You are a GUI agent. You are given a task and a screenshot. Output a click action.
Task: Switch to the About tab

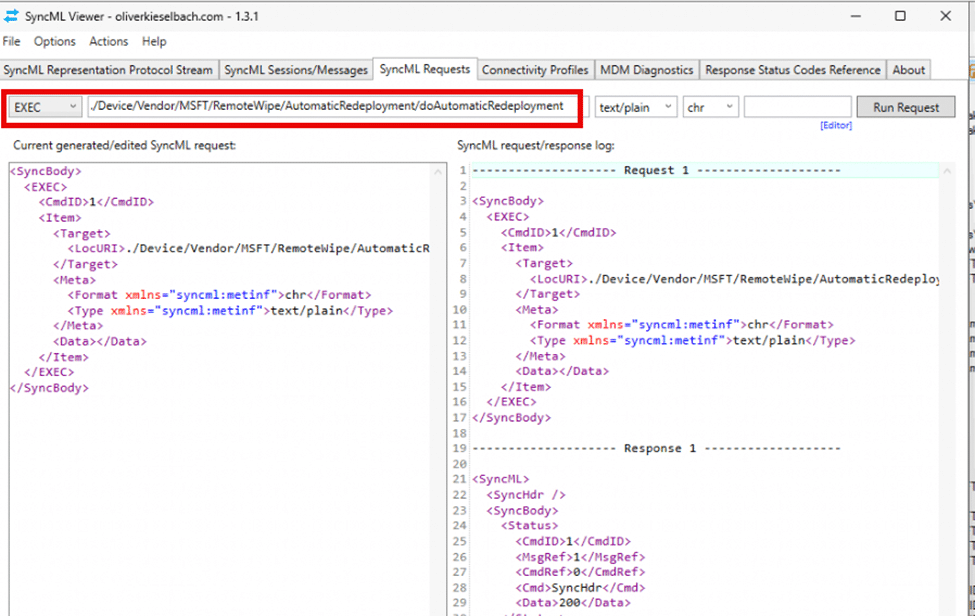pos(908,70)
